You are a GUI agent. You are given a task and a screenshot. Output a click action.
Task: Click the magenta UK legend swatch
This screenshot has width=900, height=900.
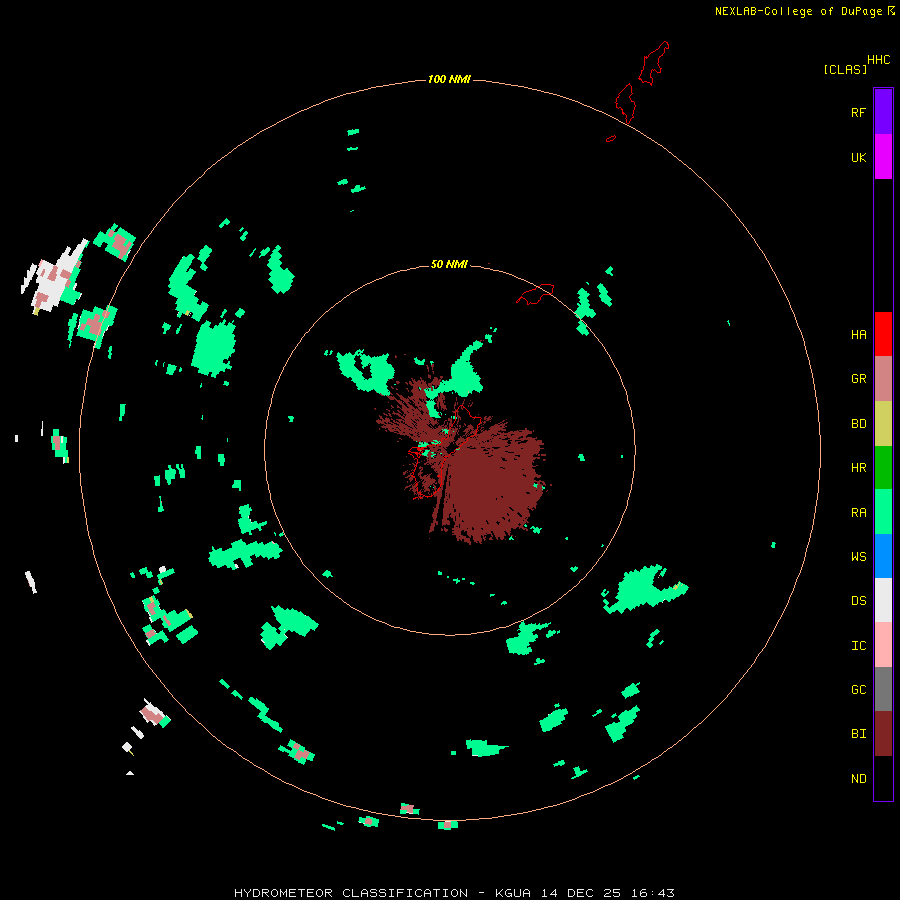coord(883,157)
